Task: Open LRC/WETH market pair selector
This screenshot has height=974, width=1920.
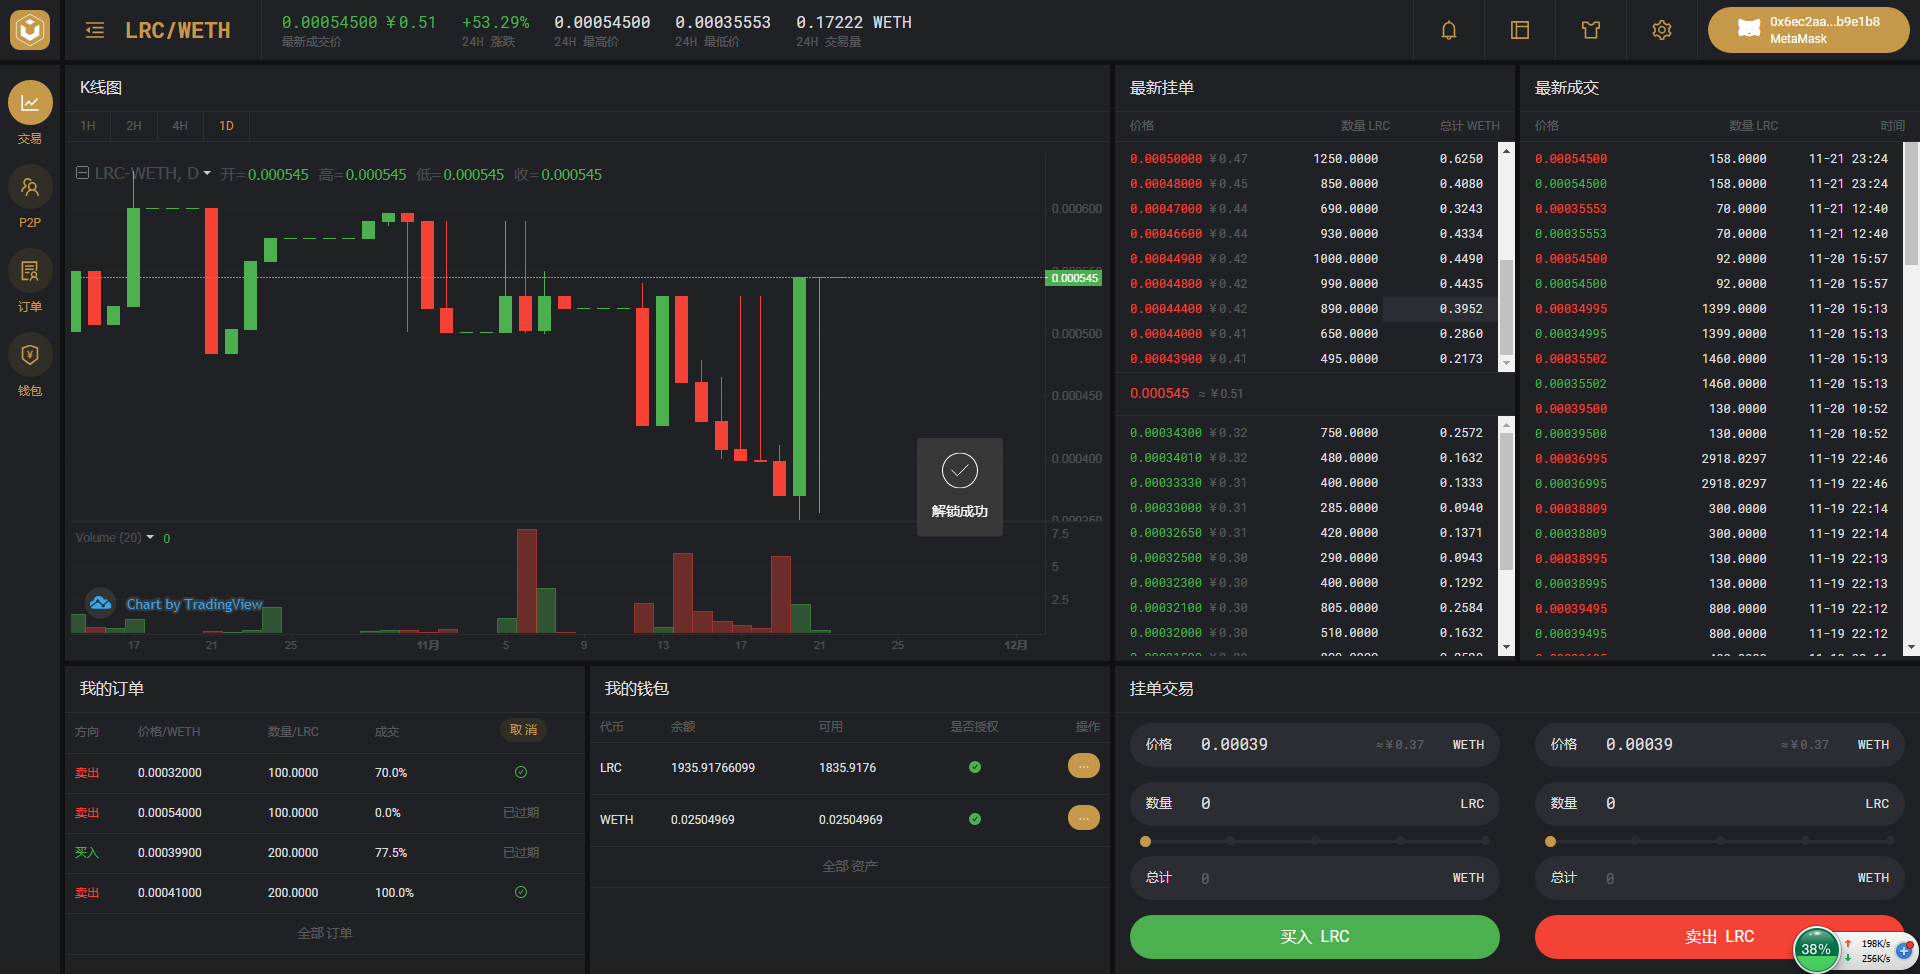Action: point(178,31)
